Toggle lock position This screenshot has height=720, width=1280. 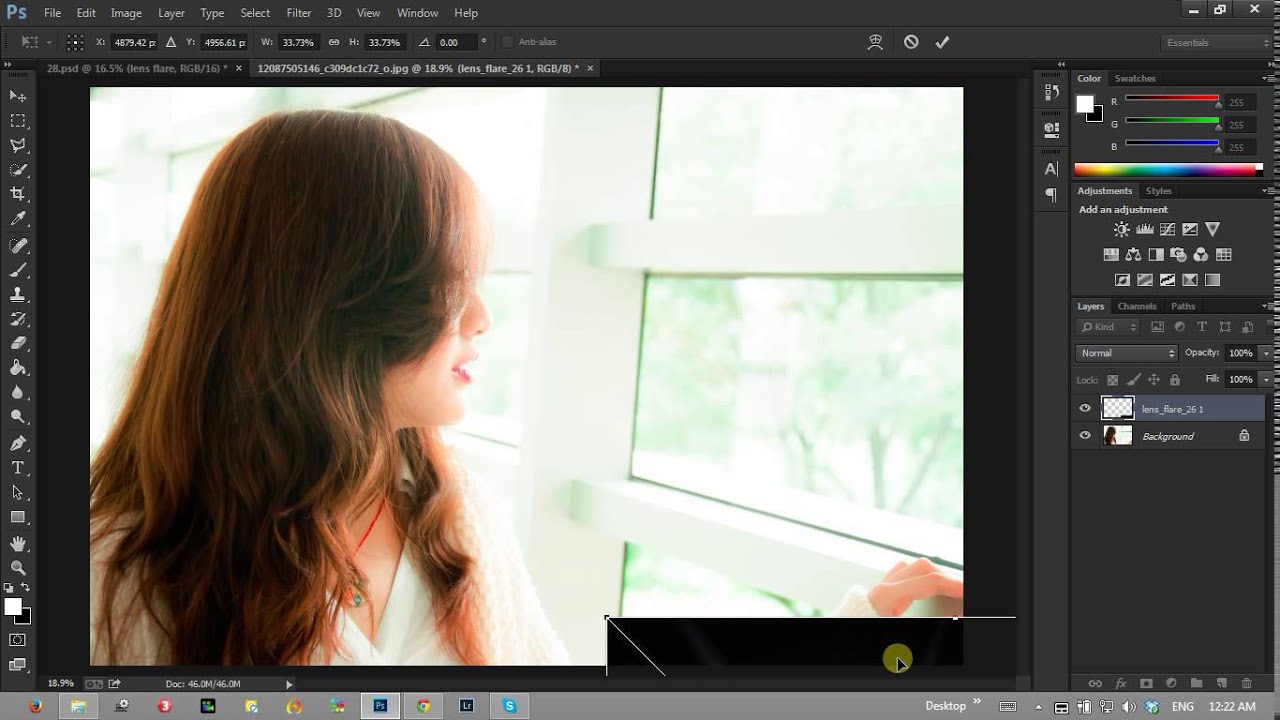[x=1154, y=380]
